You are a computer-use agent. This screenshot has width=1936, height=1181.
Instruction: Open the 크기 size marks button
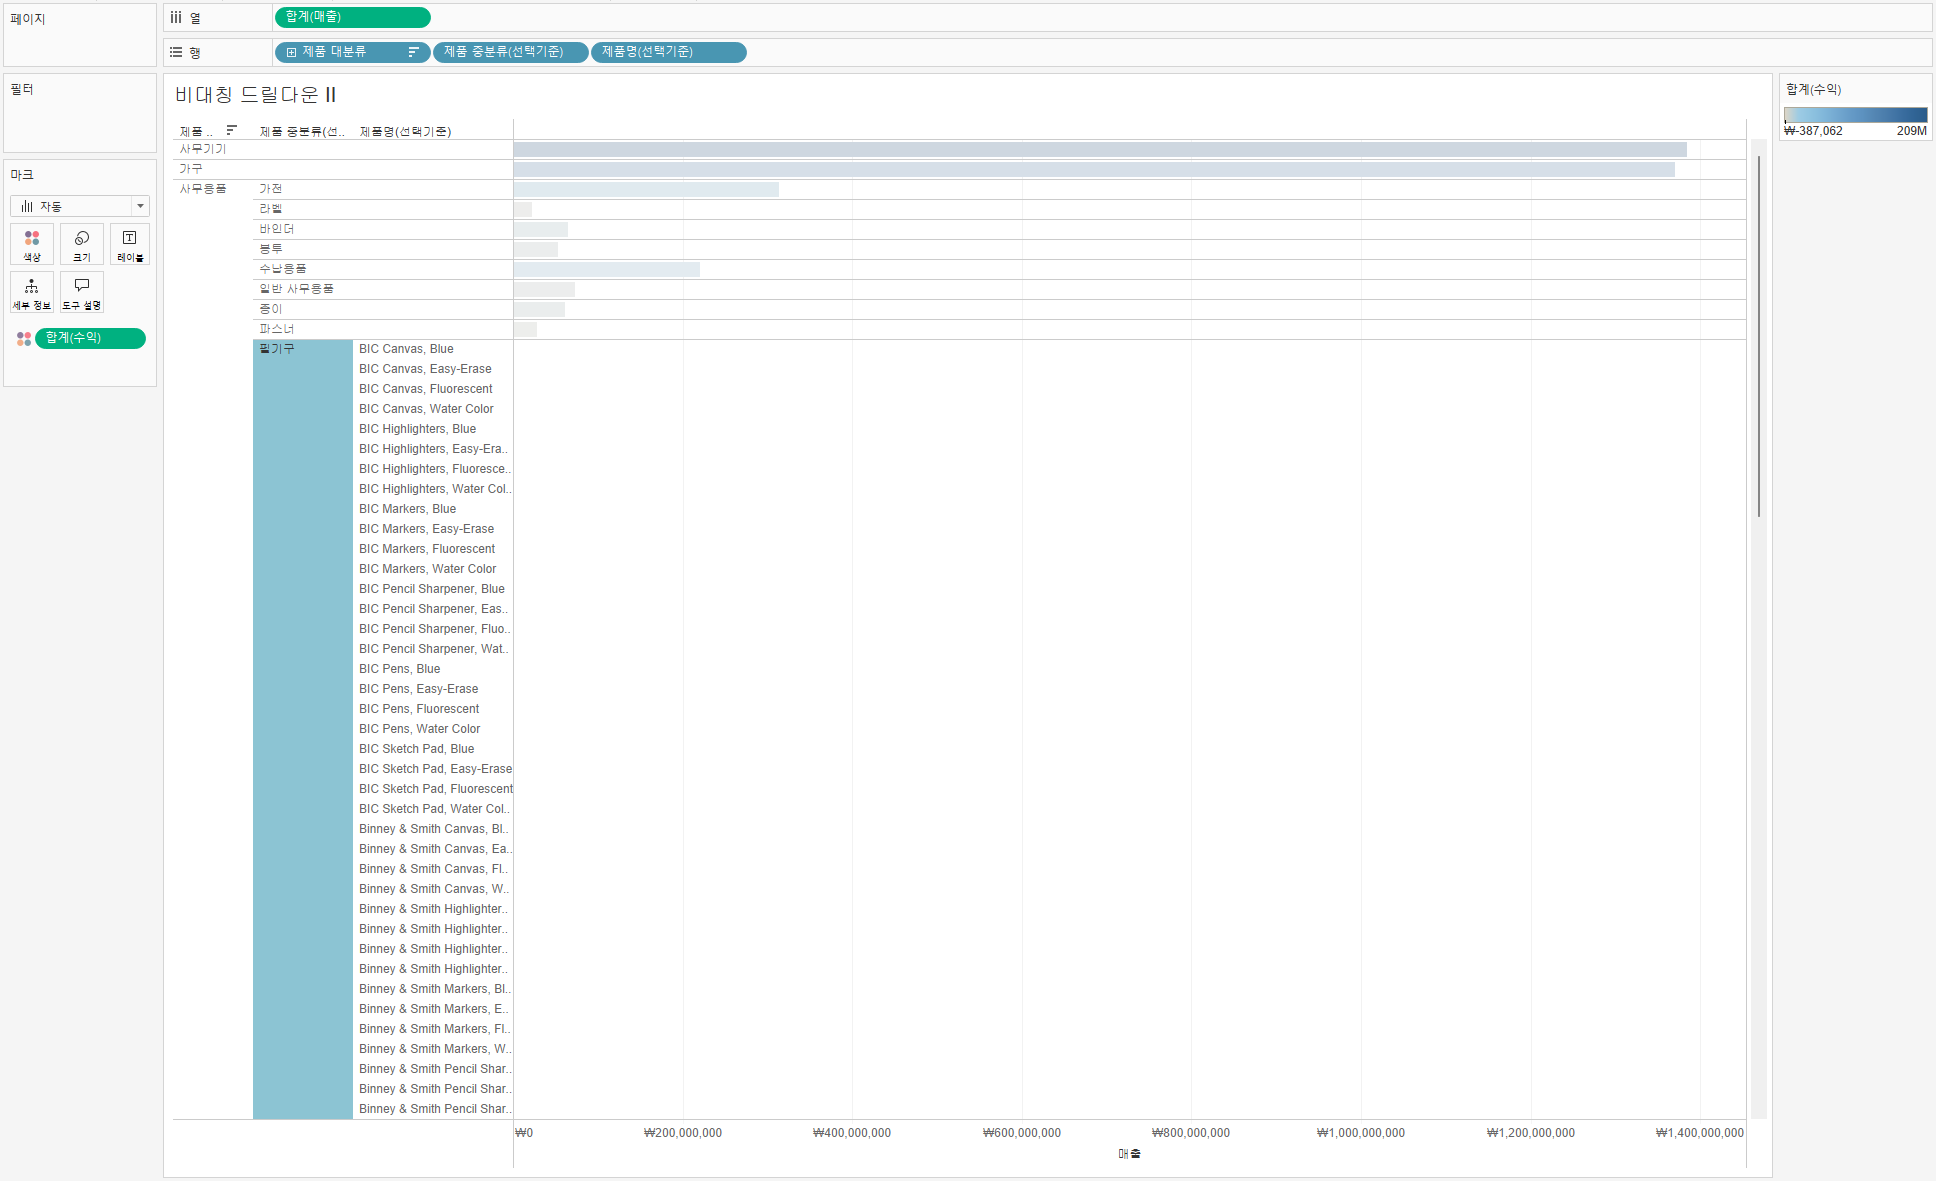click(82, 244)
